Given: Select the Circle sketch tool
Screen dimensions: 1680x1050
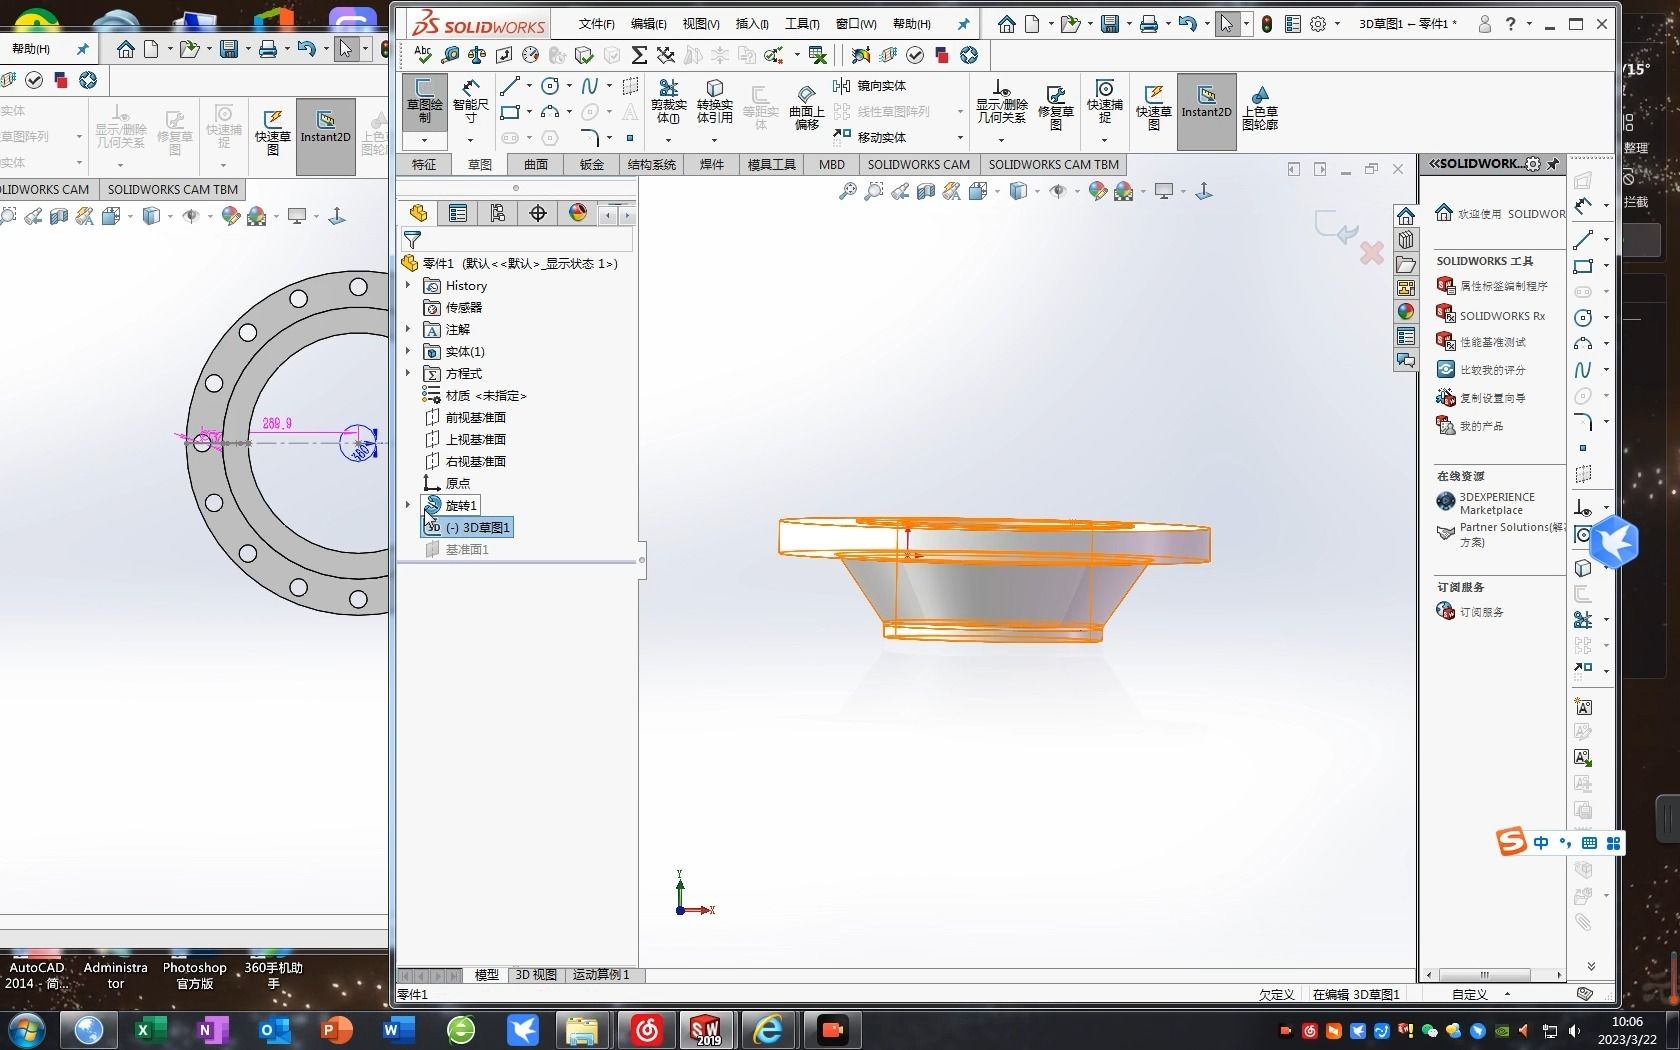Looking at the screenshot, I should pos(550,86).
